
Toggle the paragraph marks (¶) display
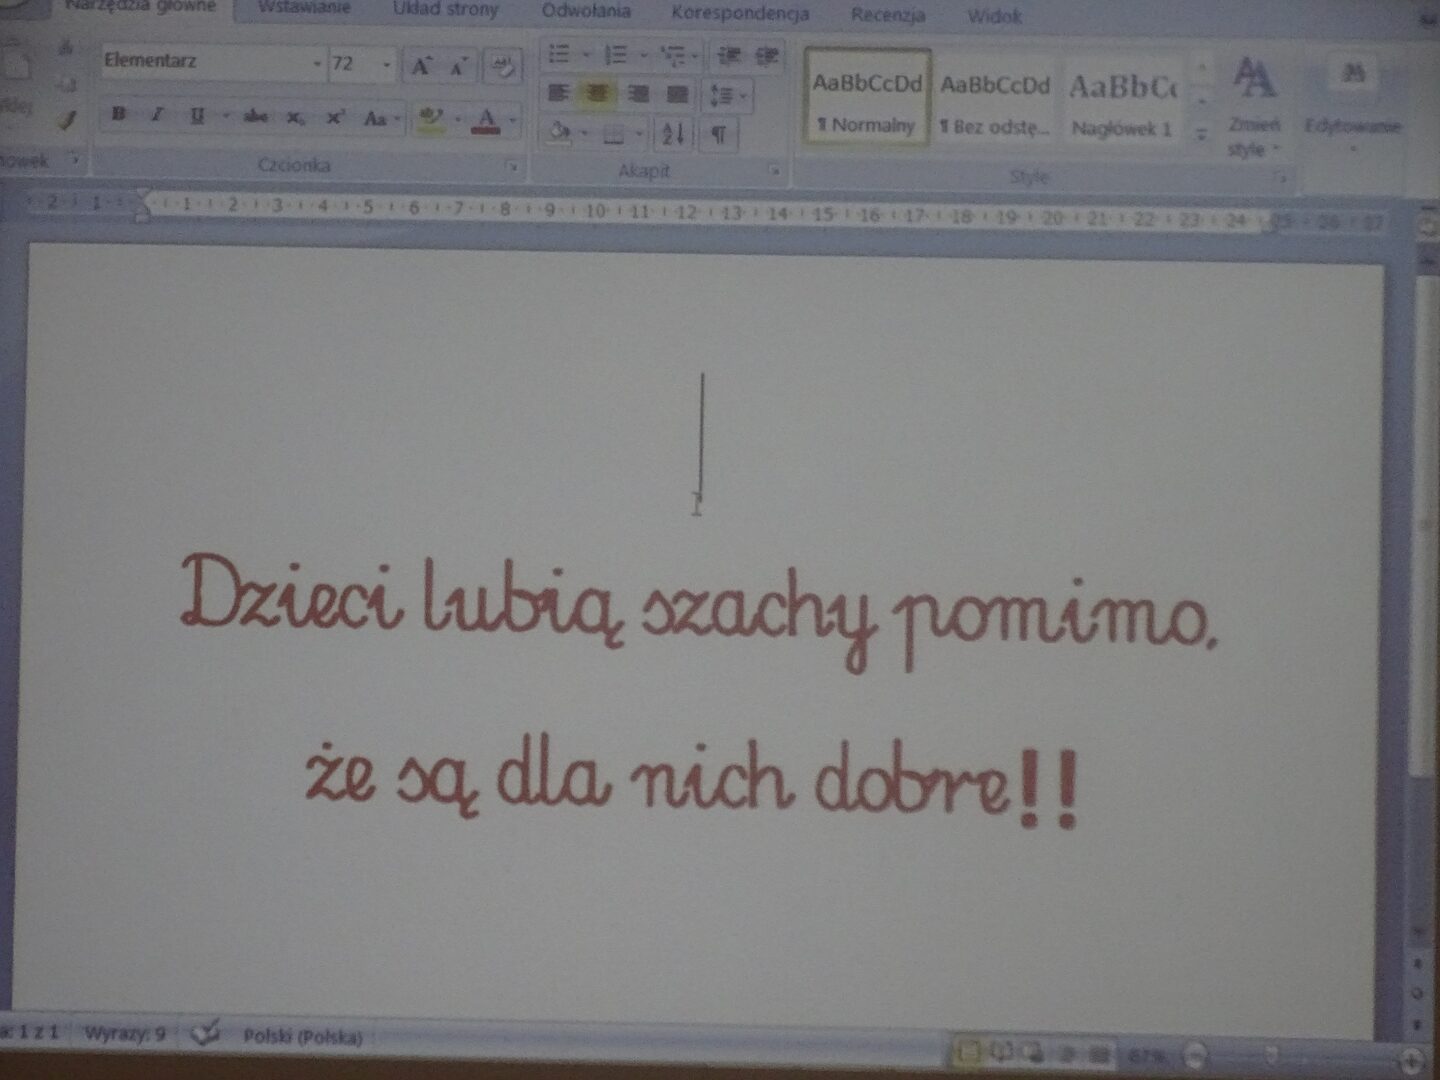[718, 134]
